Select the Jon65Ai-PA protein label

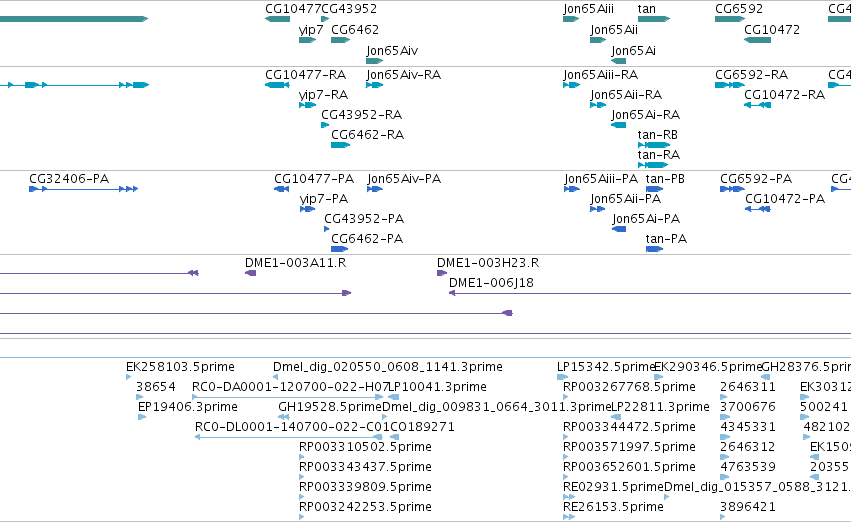646,219
